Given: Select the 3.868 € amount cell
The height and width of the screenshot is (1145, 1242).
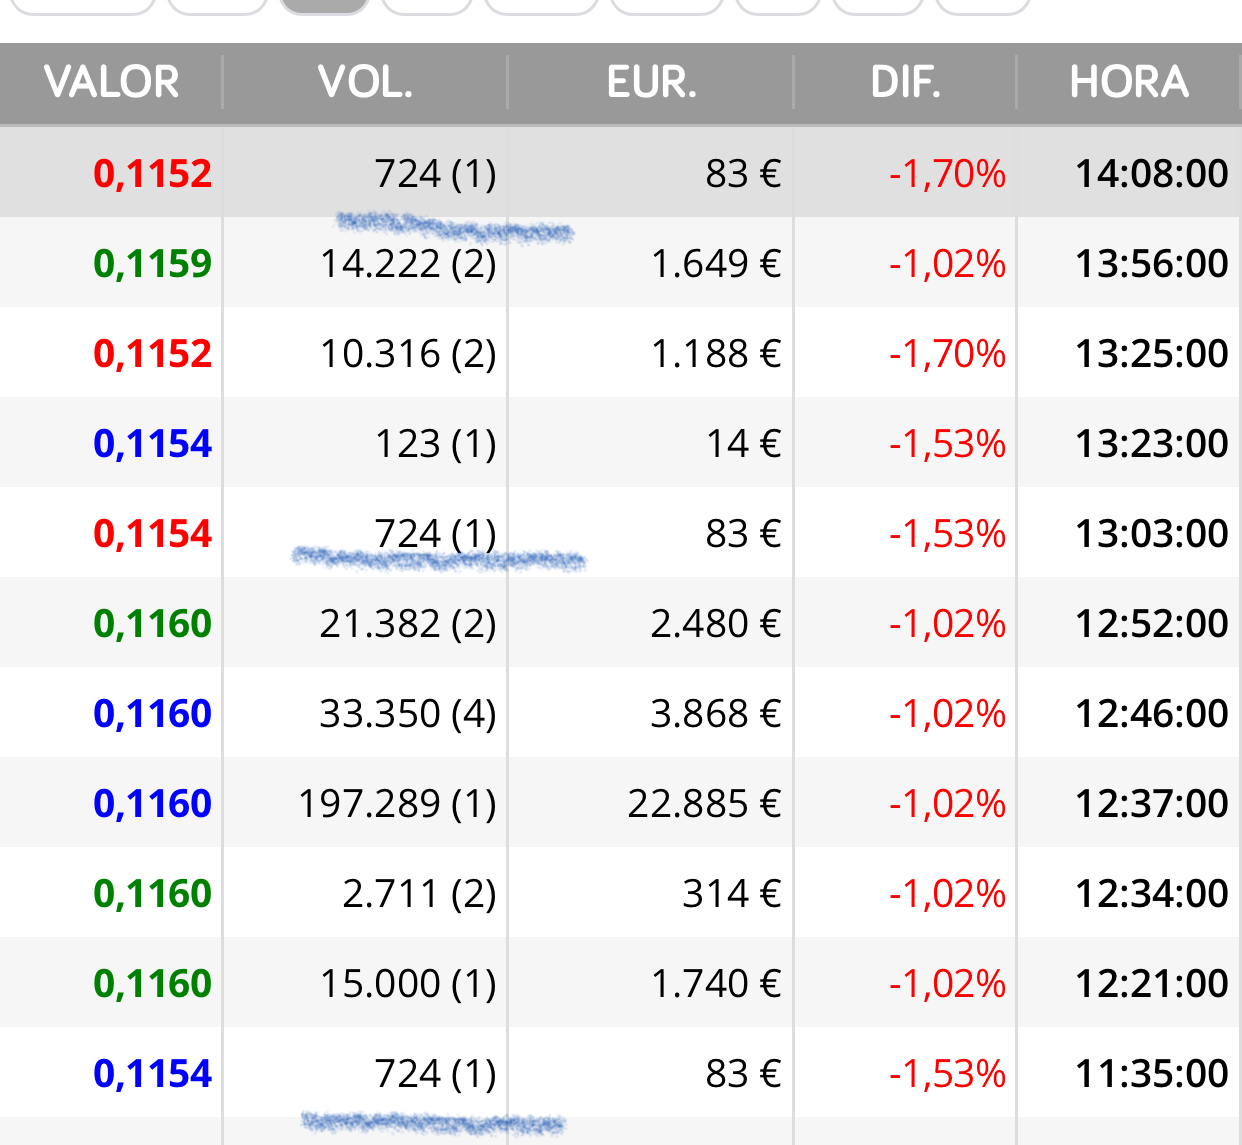Looking at the screenshot, I should point(716,714).
